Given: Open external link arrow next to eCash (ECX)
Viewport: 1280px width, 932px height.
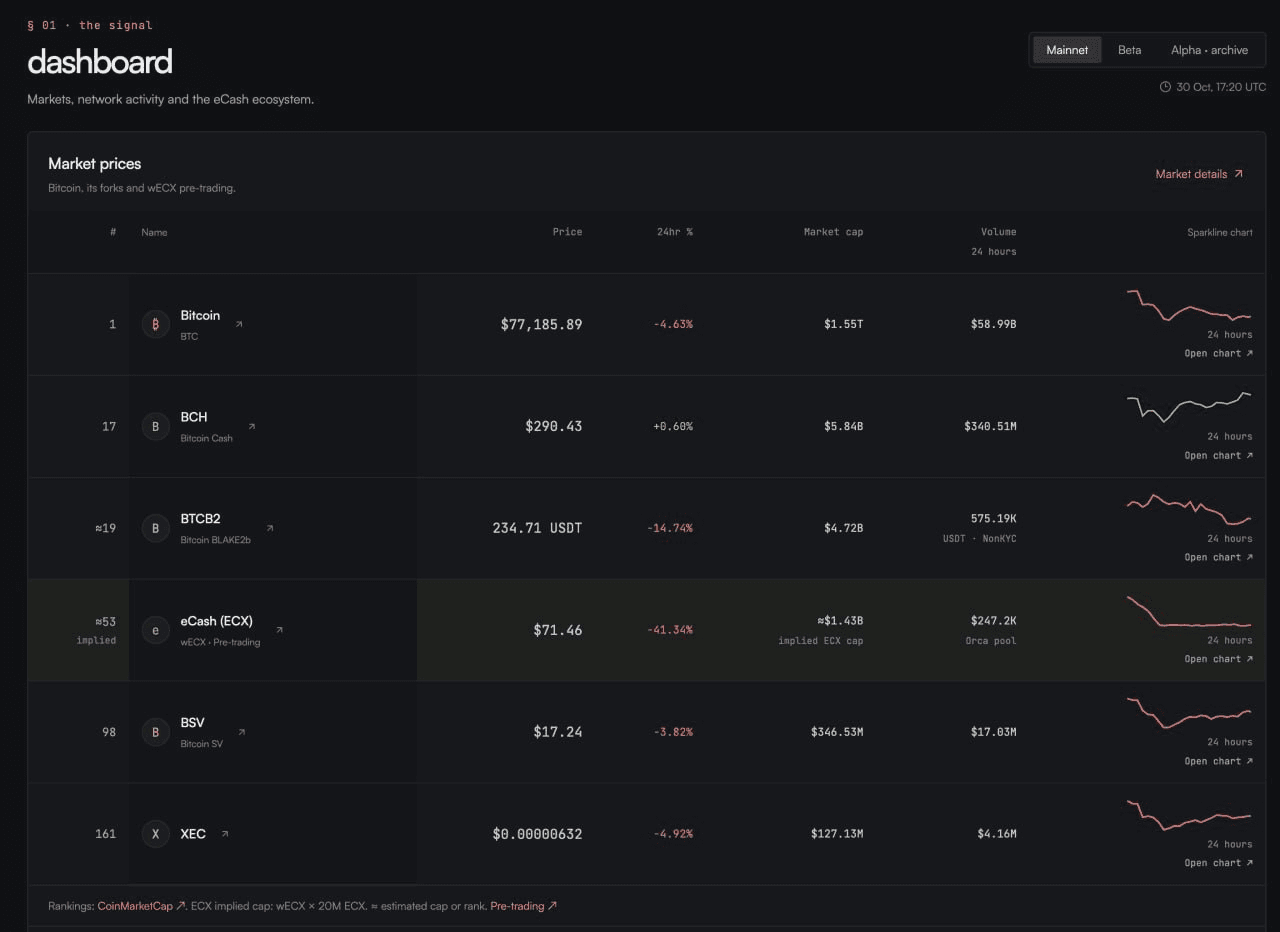Looking at the screenshot, I should [280, 630].
